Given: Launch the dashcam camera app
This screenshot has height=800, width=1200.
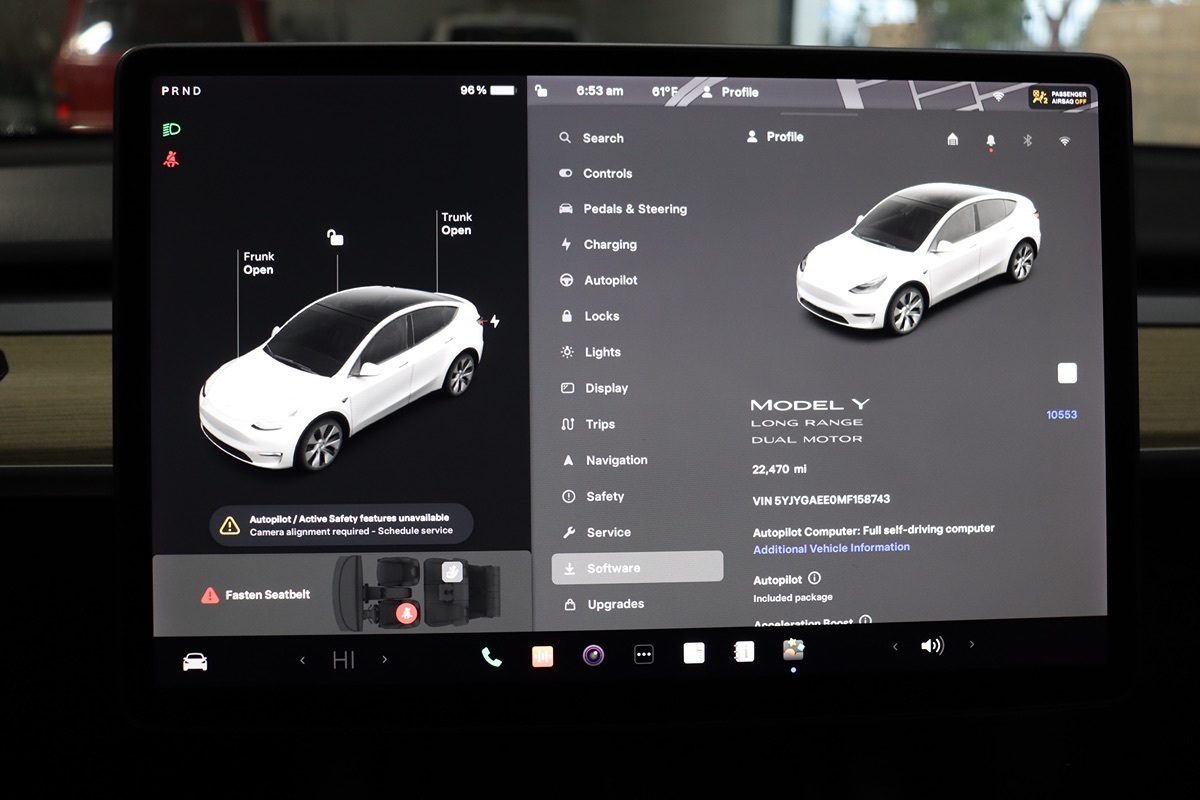Looking at the screenshot, I should [593, 655].
